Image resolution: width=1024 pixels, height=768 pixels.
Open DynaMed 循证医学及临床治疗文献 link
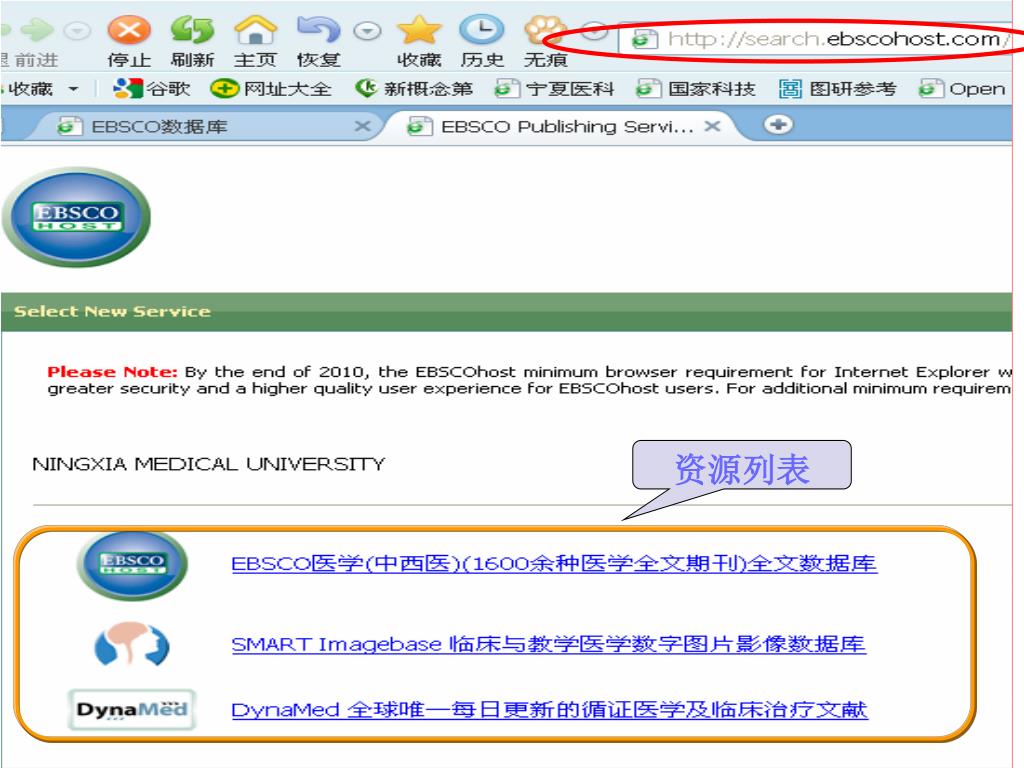click(549, 709)
